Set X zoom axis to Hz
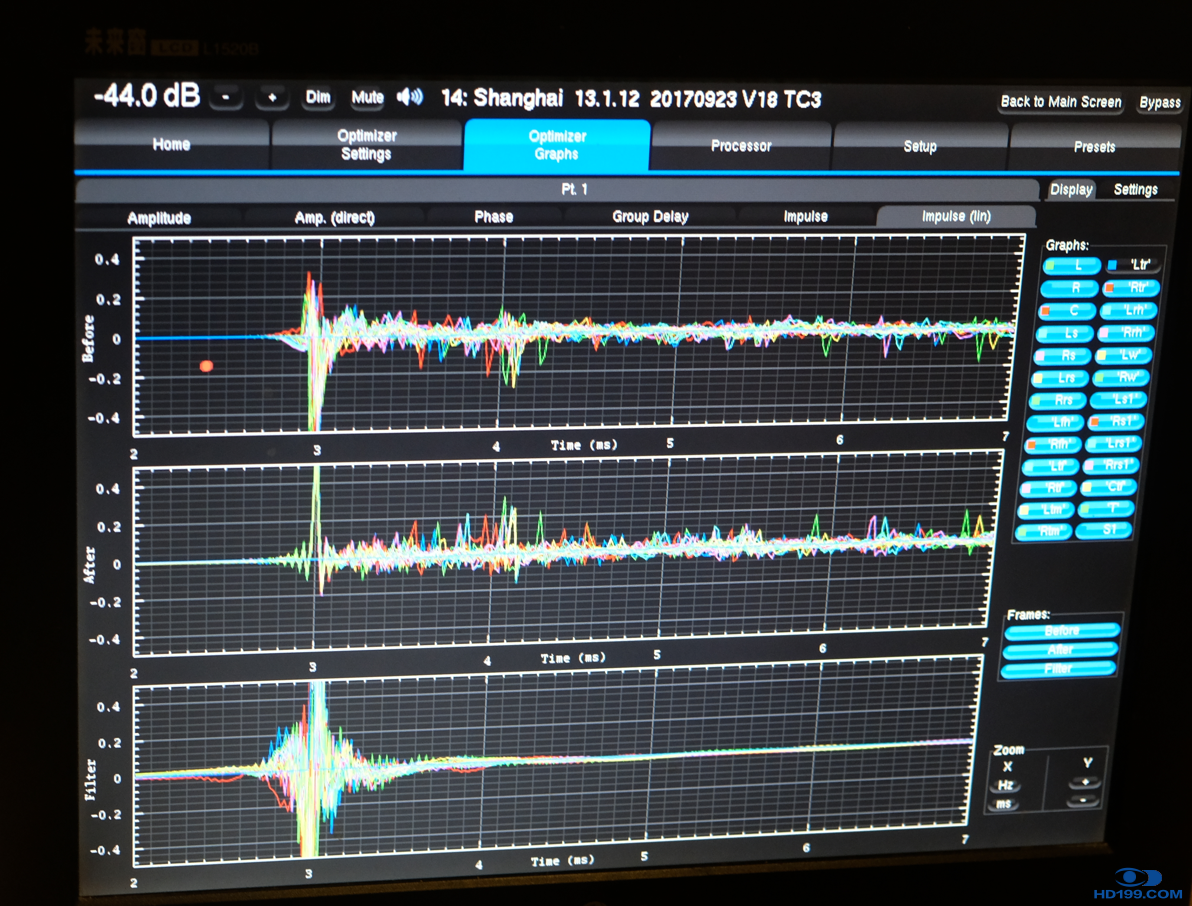 click(1004, 786)
